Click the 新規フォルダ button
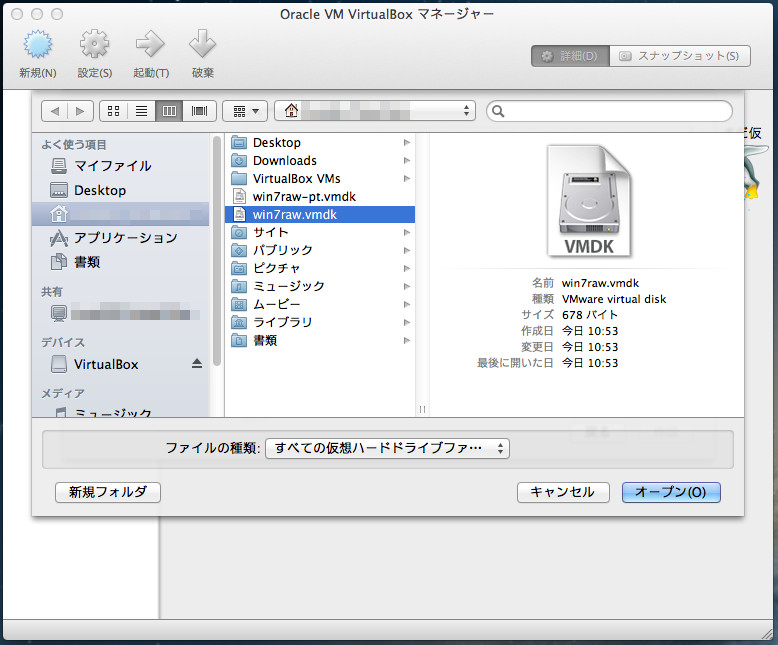The image size is (778, 645). point(108,492)
